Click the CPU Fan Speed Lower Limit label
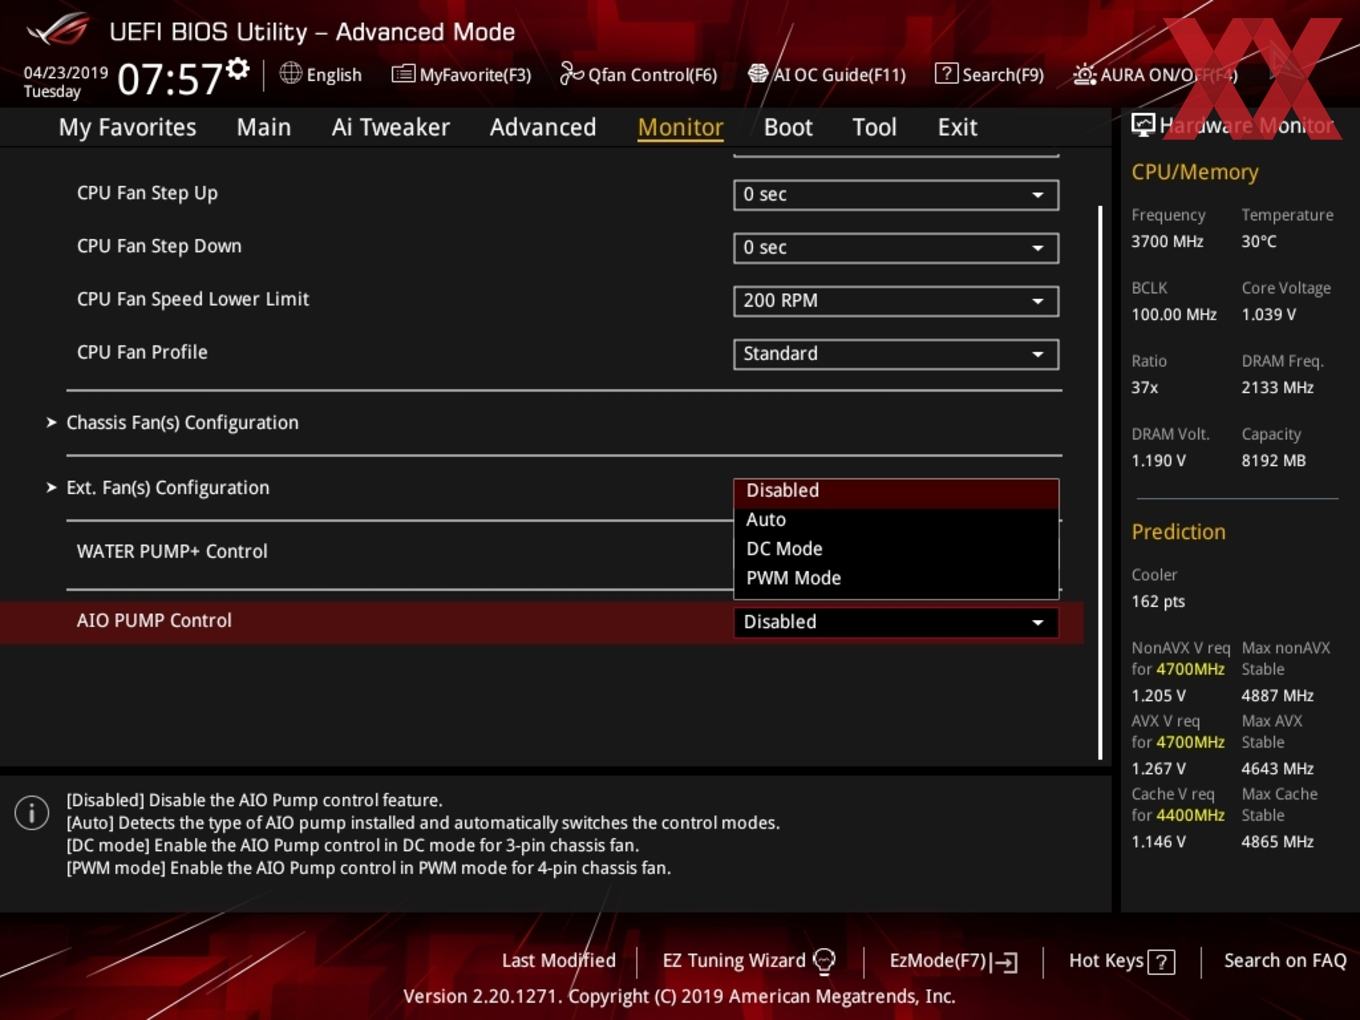The width and height of the screenshot is (1360, 1020). (193, 299)
